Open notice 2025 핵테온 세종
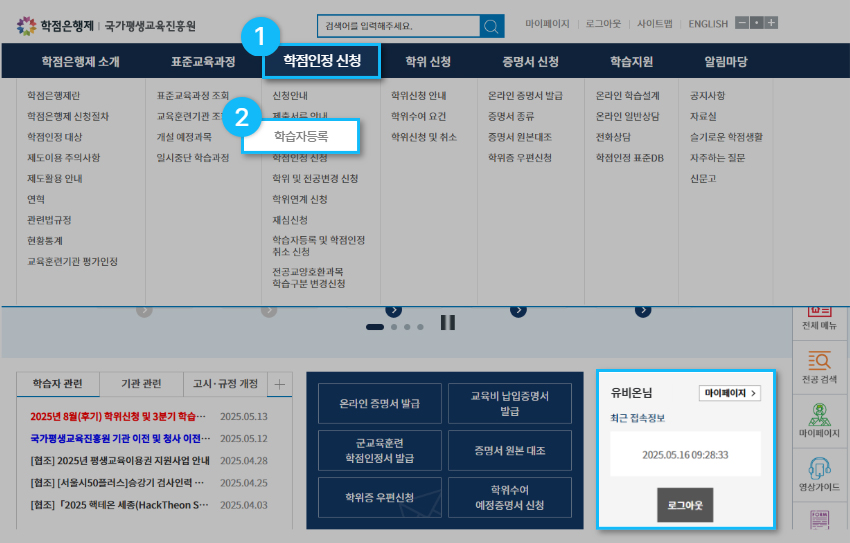The height and width of the screenshot is (543, 850). (119, 505)
